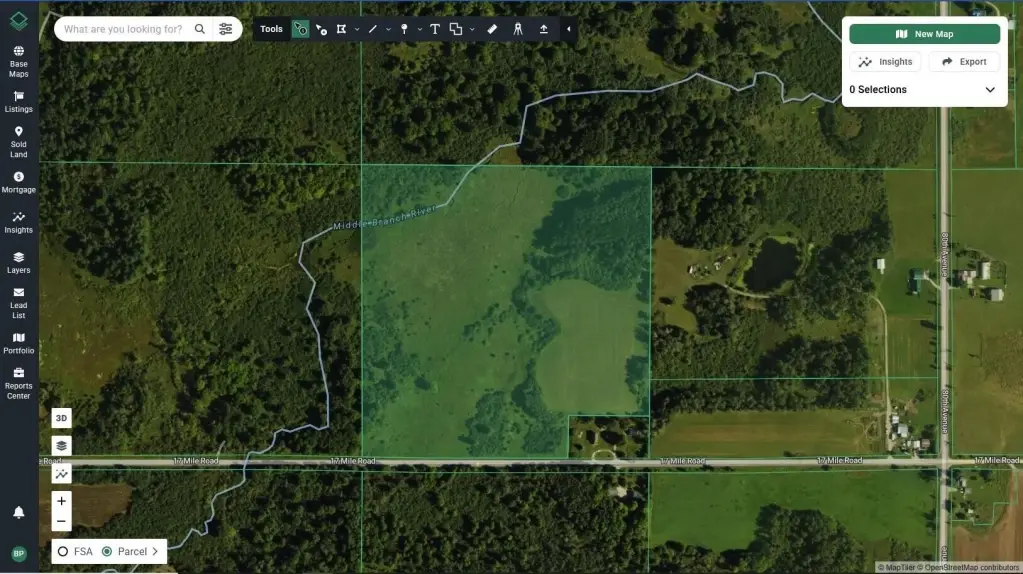Select the Parcel radio option

(107, 551)
